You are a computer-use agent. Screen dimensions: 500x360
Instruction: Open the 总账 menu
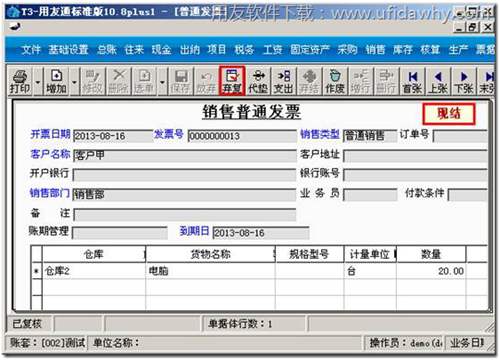click(107, 50)
